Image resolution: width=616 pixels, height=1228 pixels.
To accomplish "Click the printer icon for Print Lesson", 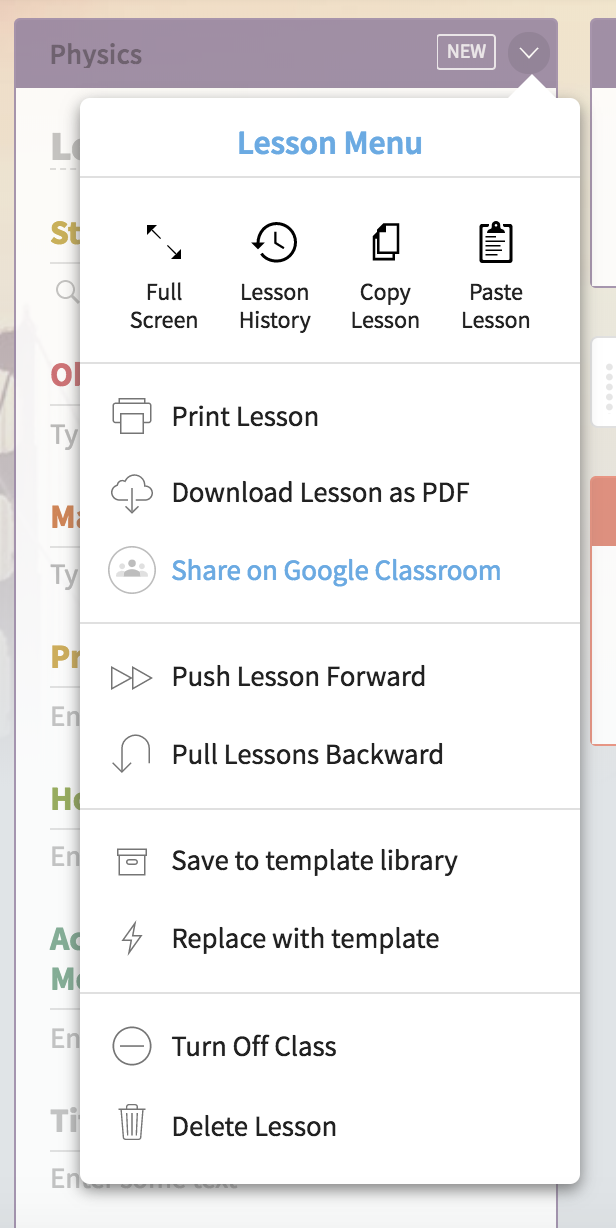I will coord(131,416).
